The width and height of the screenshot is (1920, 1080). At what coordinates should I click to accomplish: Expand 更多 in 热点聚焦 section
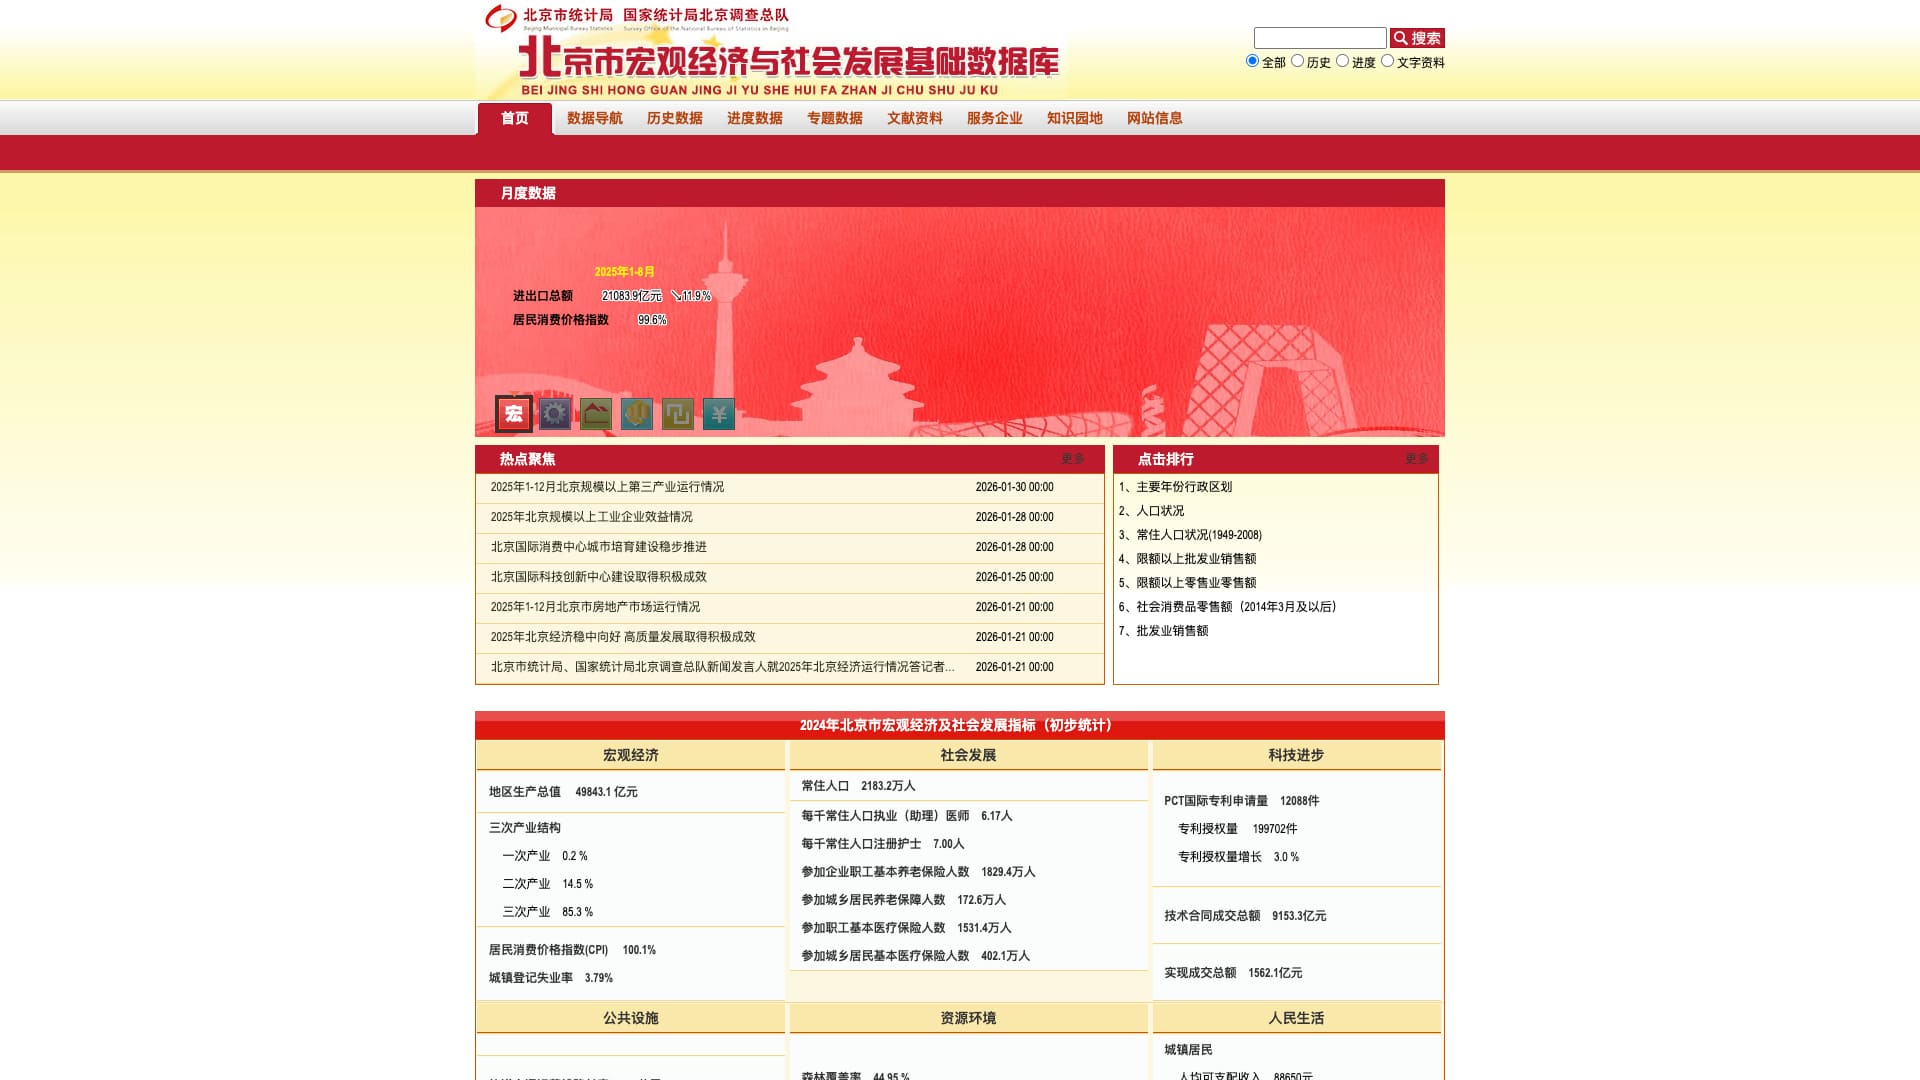(x=1072, y=459)
